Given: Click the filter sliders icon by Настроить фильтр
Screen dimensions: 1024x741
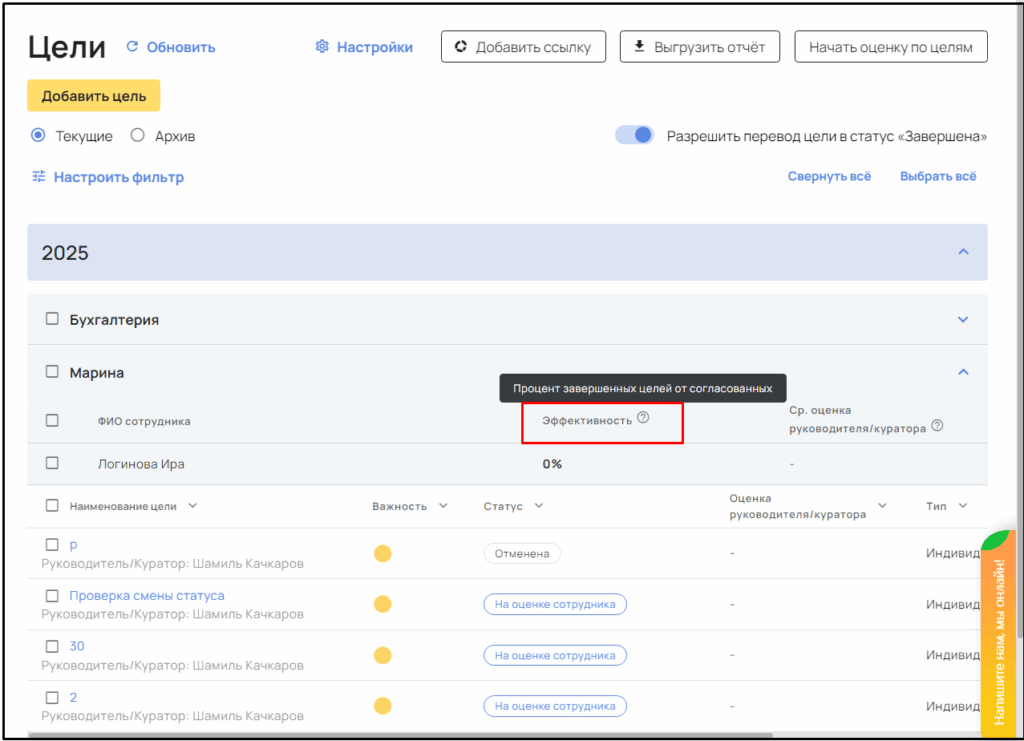Looking at the screenshot, I should (39, 177).
